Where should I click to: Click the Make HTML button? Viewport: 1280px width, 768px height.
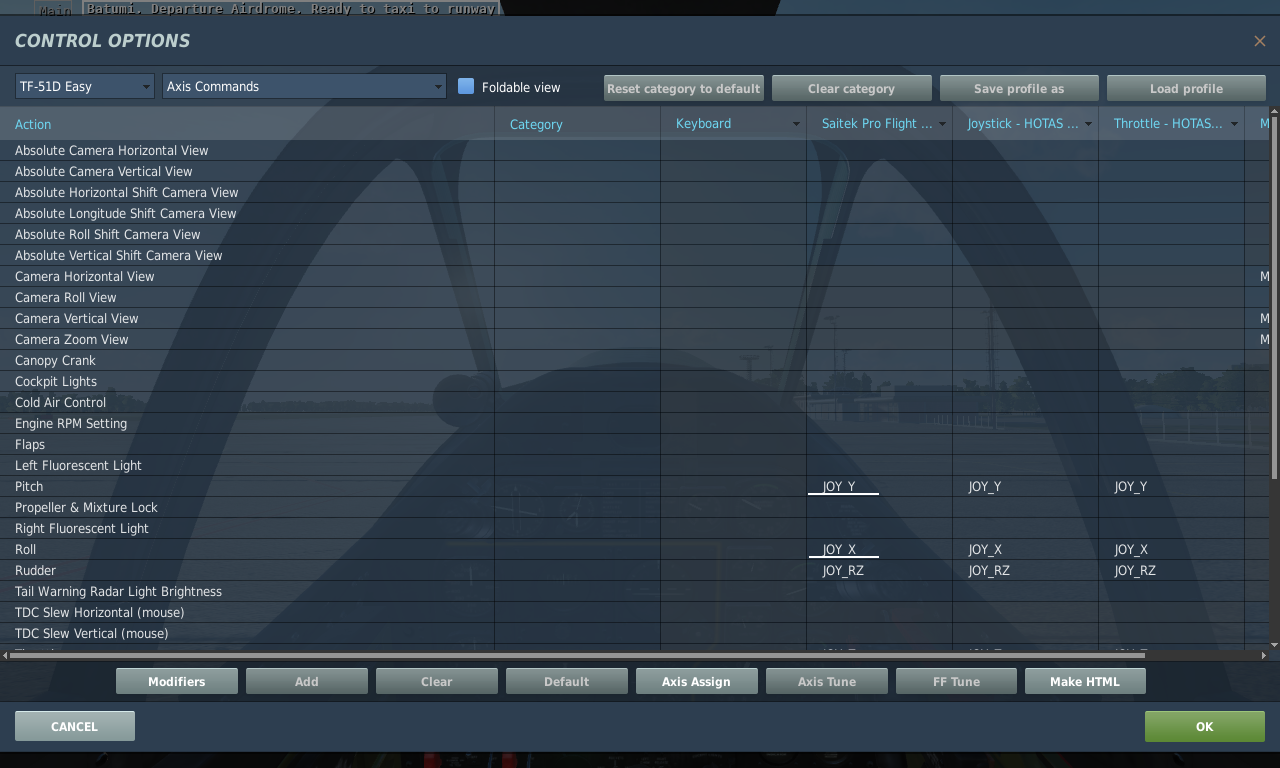click(x=1085, y=681)
